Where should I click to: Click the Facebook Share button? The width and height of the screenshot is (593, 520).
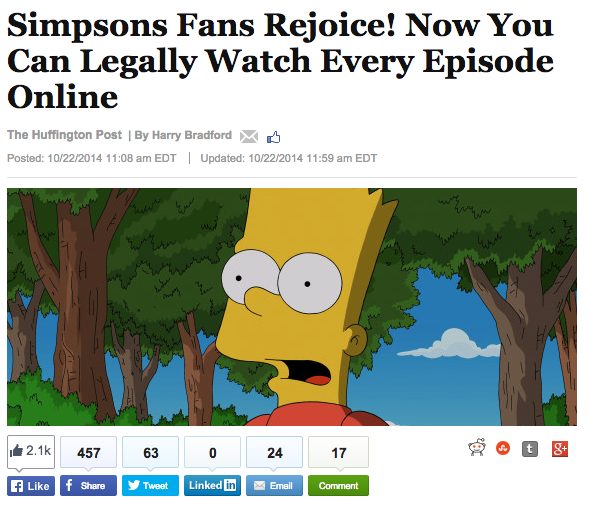pyautogui.click(x=88, y=485)
